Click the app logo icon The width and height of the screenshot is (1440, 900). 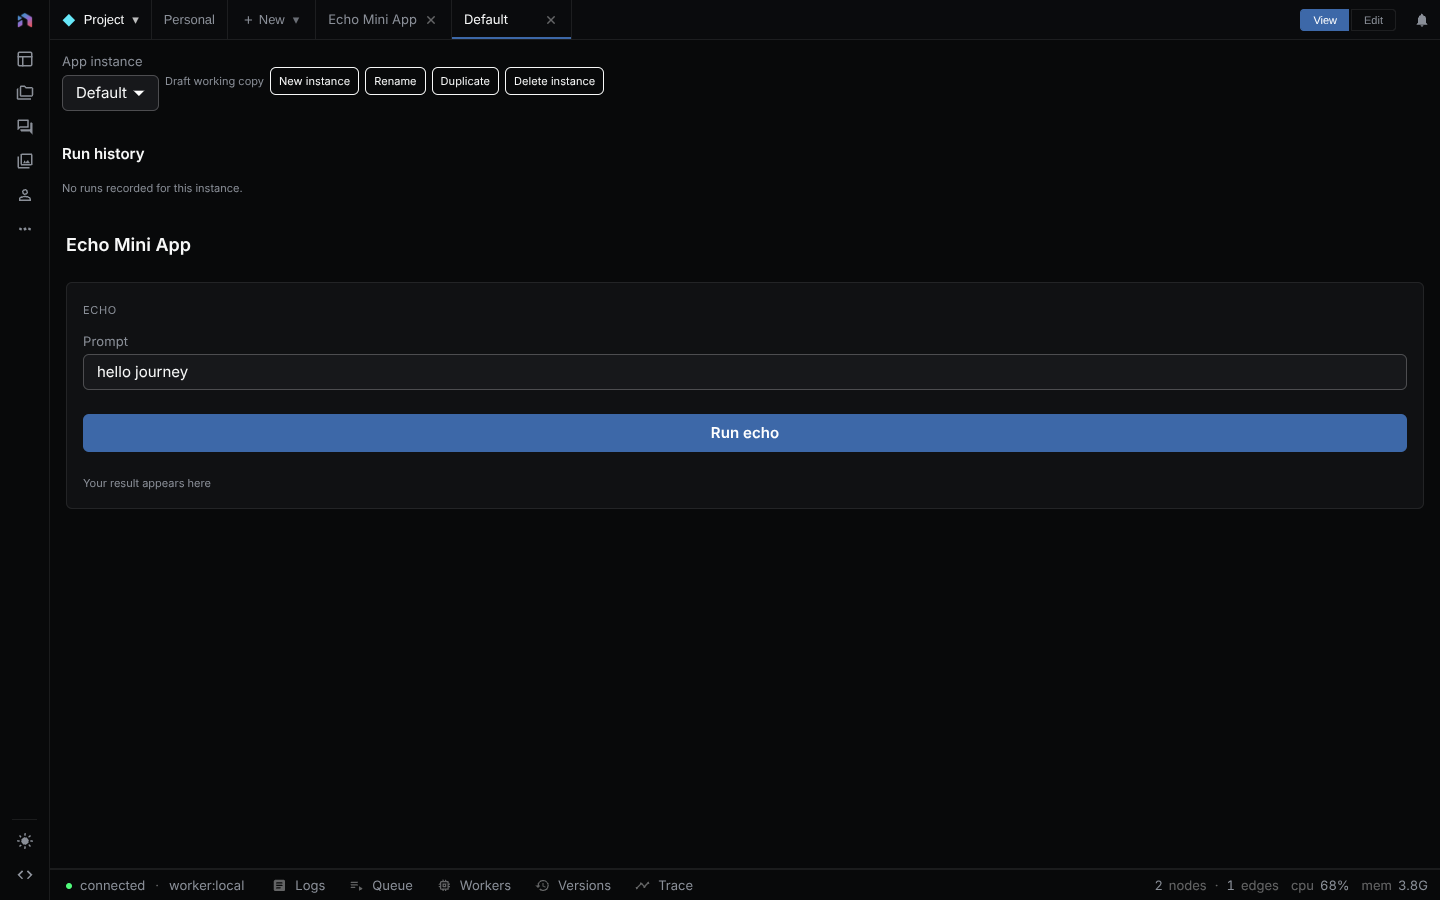(25, 20)
